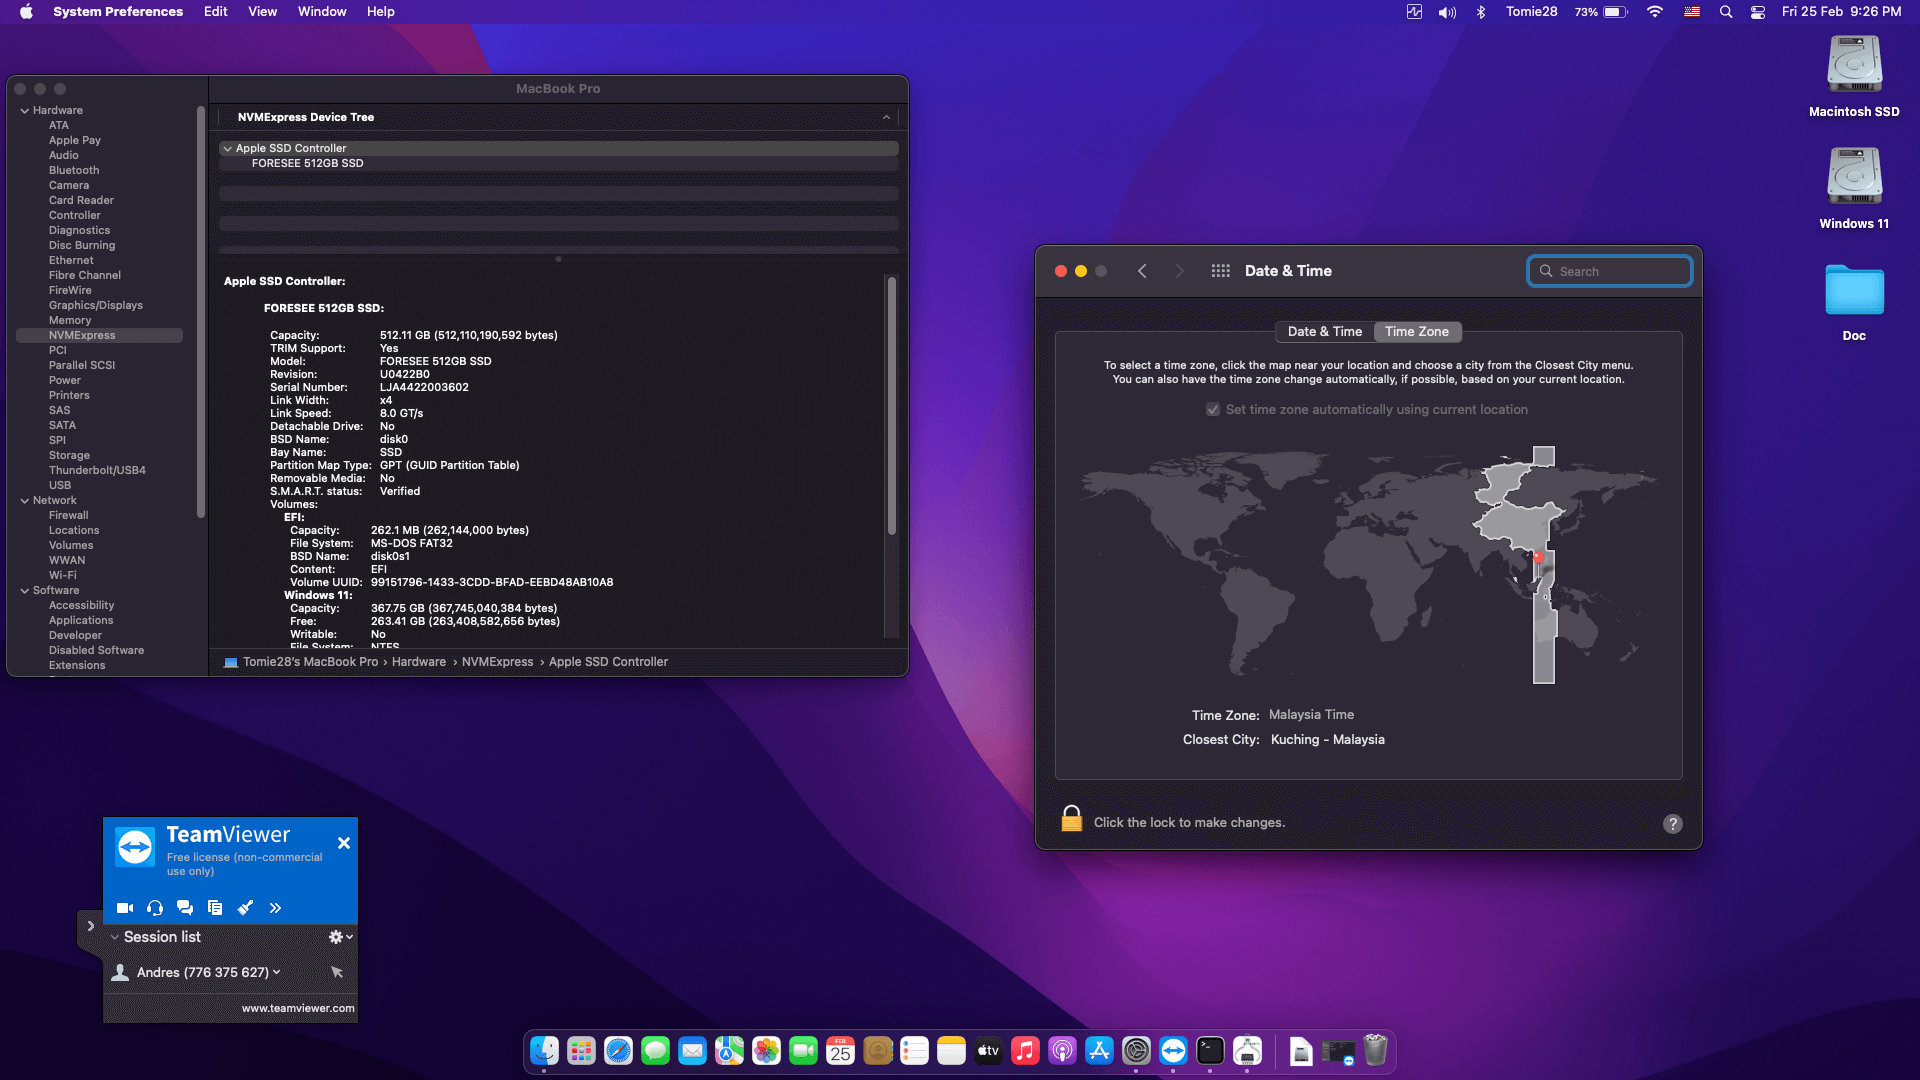The height and width of the screenshot is (1080, 1920).
Task: Start video in the TeamViewer panel
Action: [125, 908]
